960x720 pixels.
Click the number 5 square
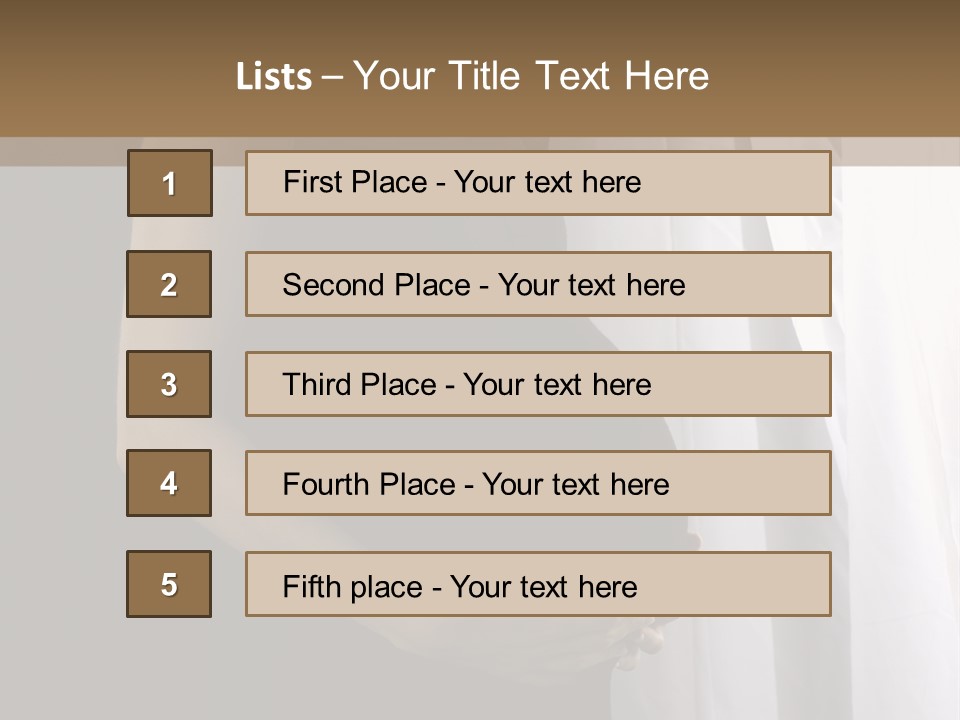pos(169,584)
